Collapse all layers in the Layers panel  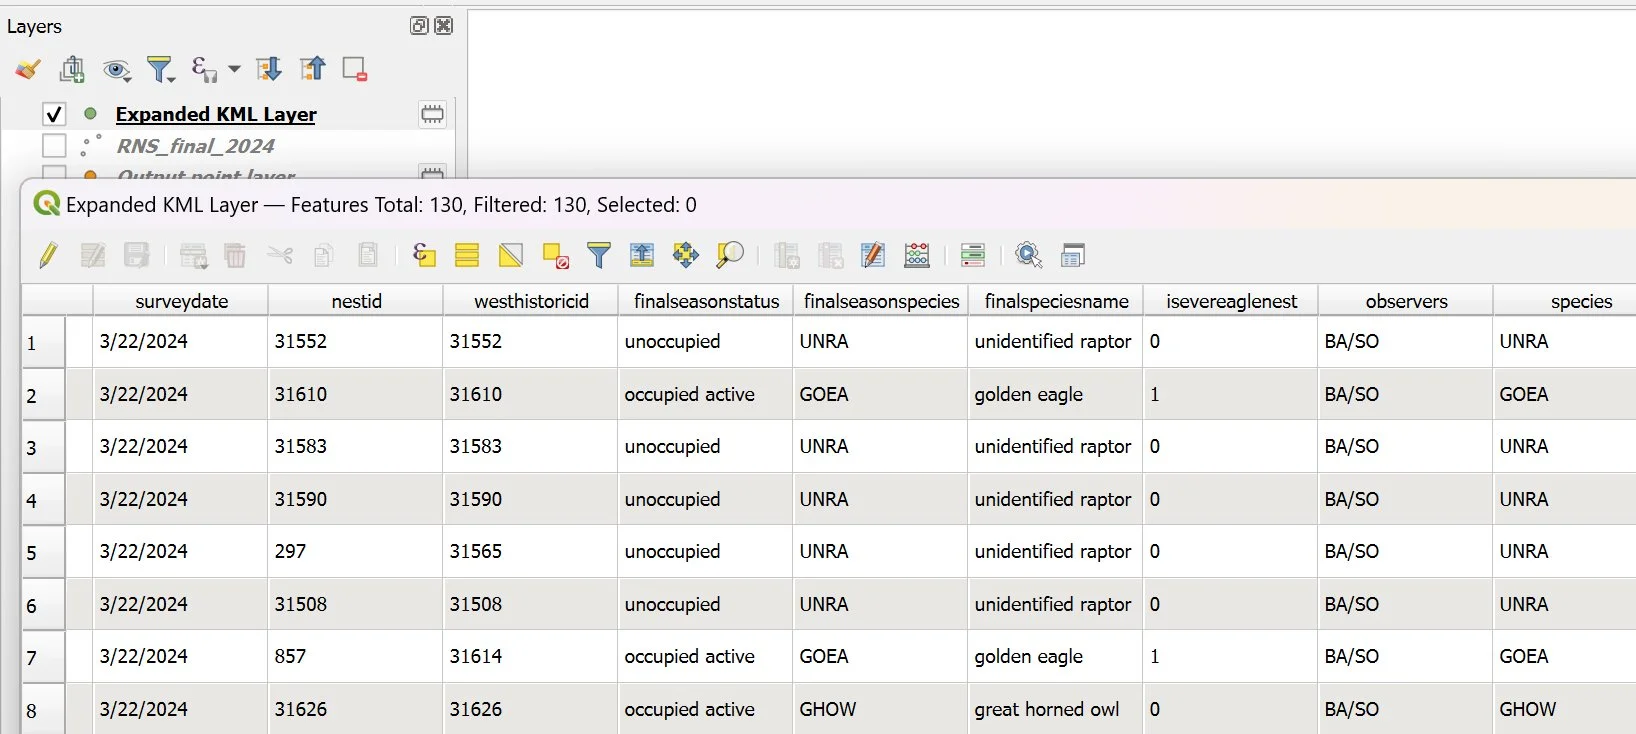[313, 69]
